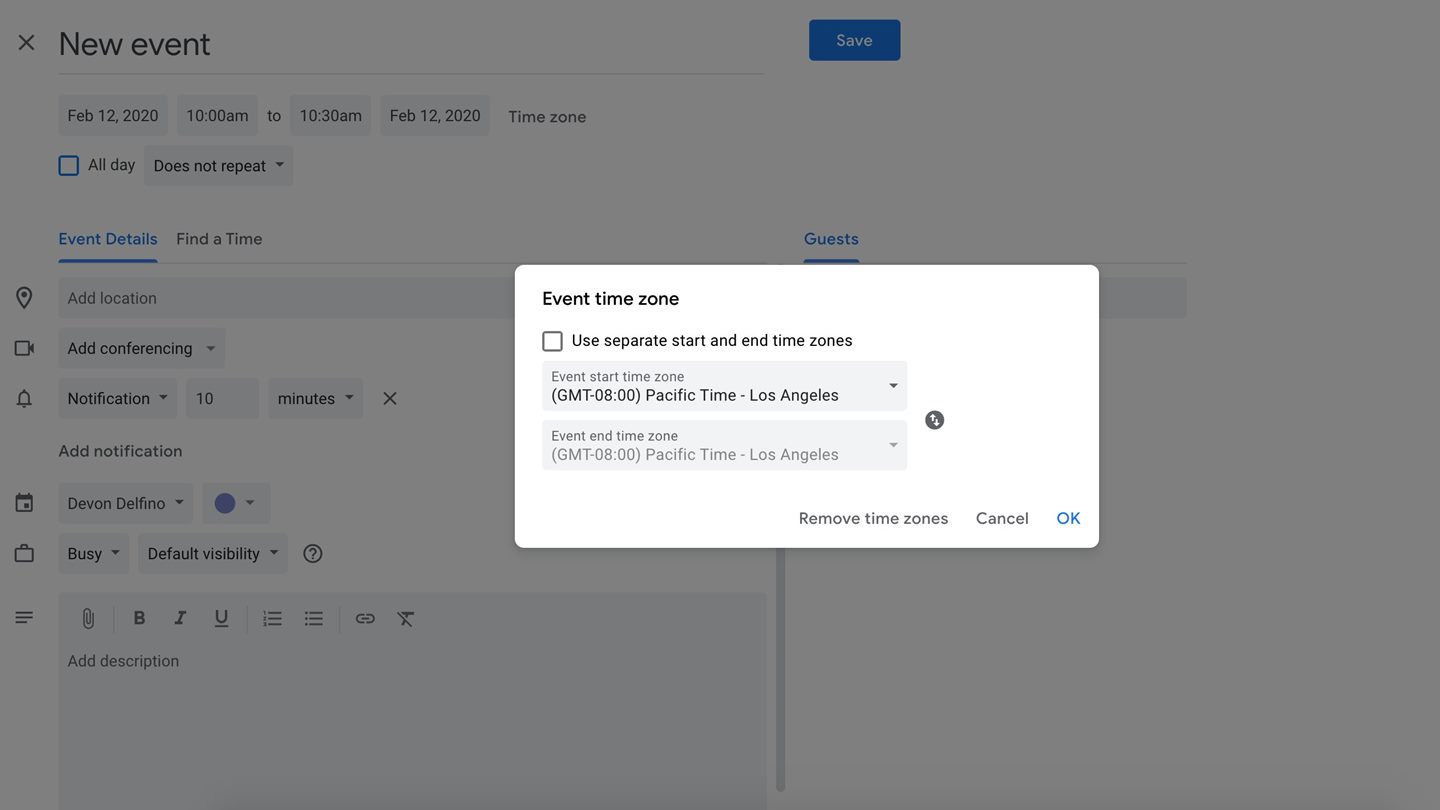Viewport: 1440px width, 810px height.
Task: Click the remove formatting icon
Action: pos(406,619)
